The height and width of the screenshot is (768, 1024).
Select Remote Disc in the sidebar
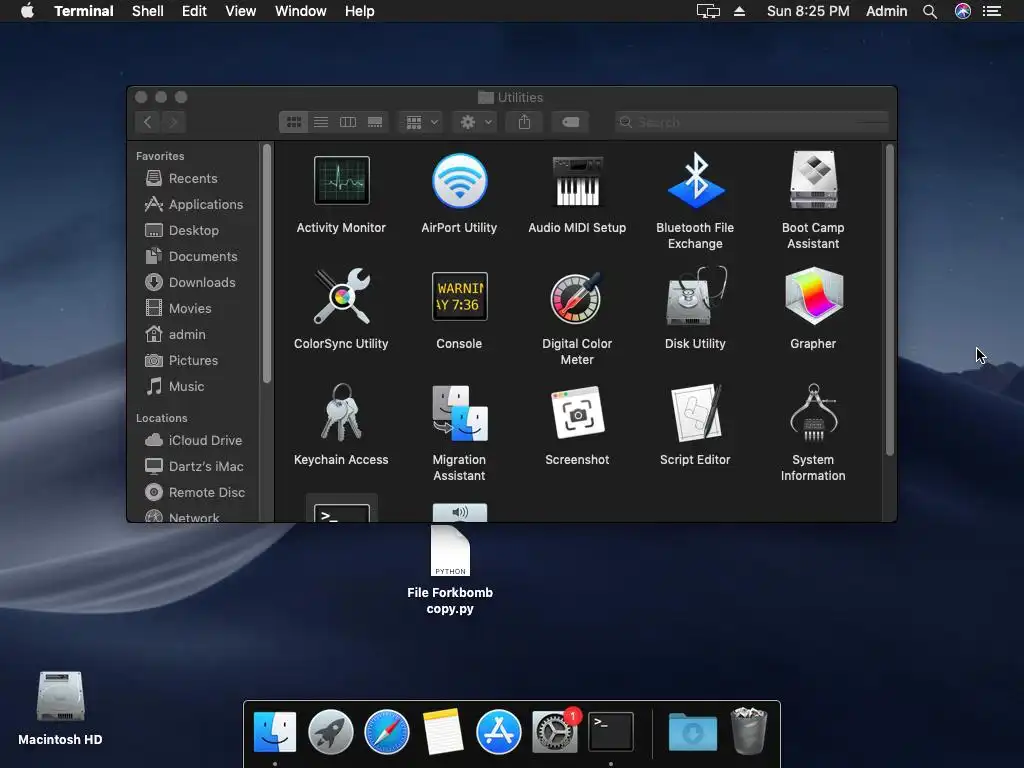pos(195,492)
